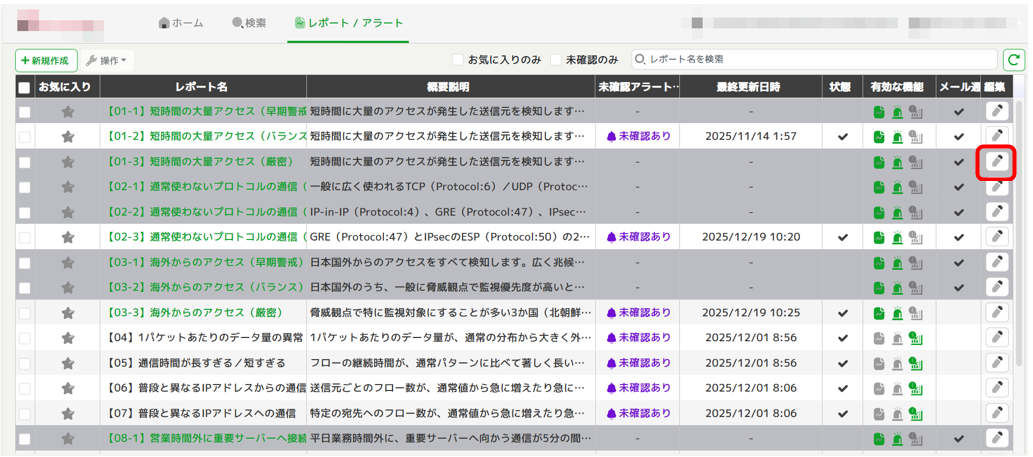Image resolution: width=1033 pixels, height=457 pixels.
Task: Click pencil icon in the 【02-1】 row
Action: pyautogui.click(x=997, y=187)
